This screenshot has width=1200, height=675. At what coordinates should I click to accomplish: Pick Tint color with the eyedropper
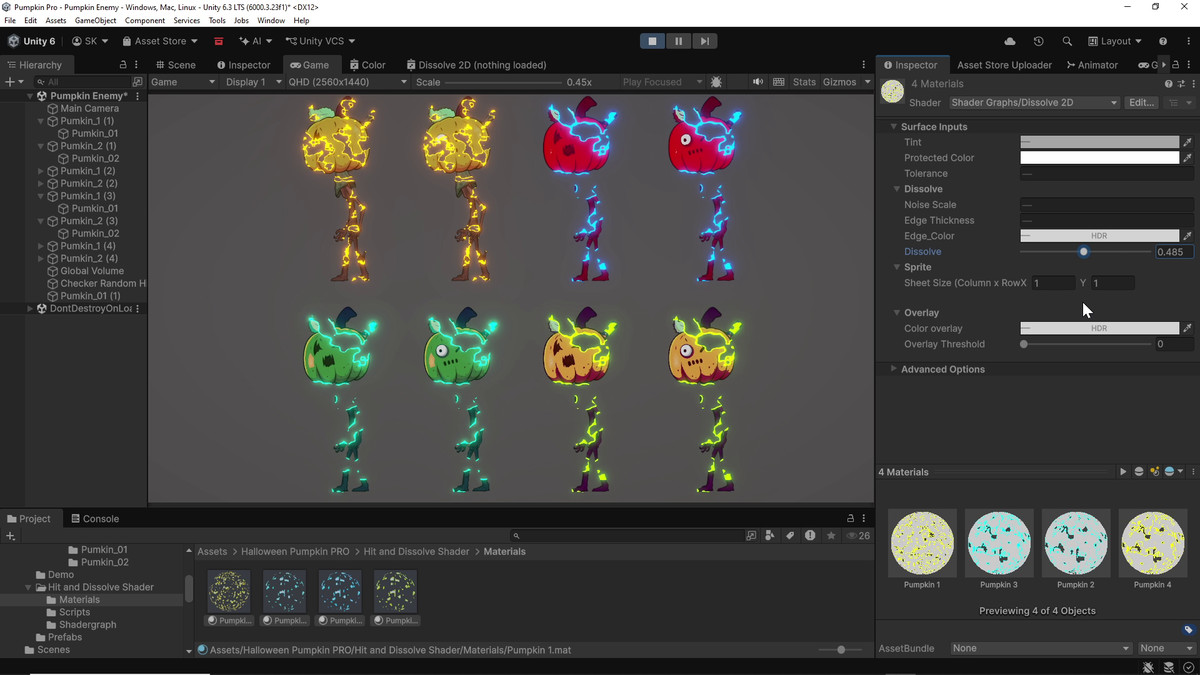click(x=1187, y=142)
